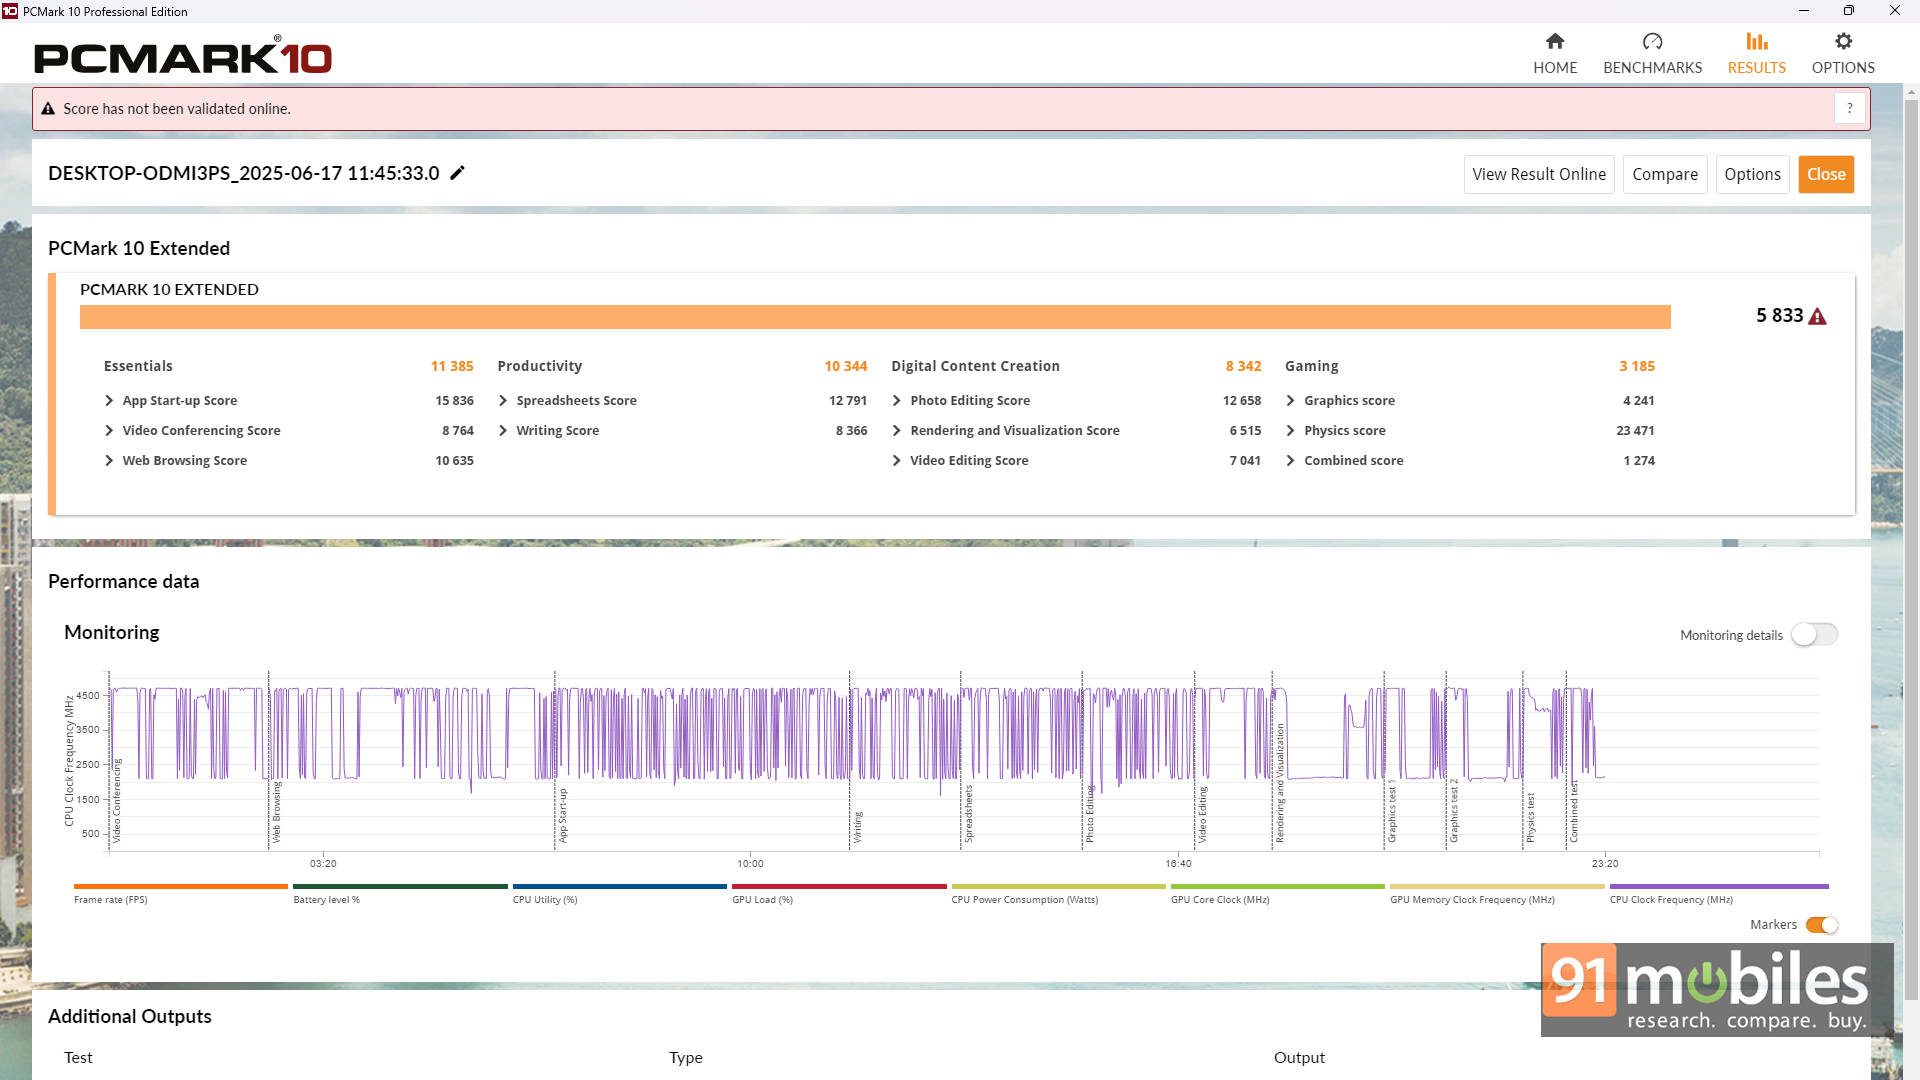The width and height of the screenshot is (1920, 1080).
Task: Click the Video Editing chart marker
Action: [1202, 814]
